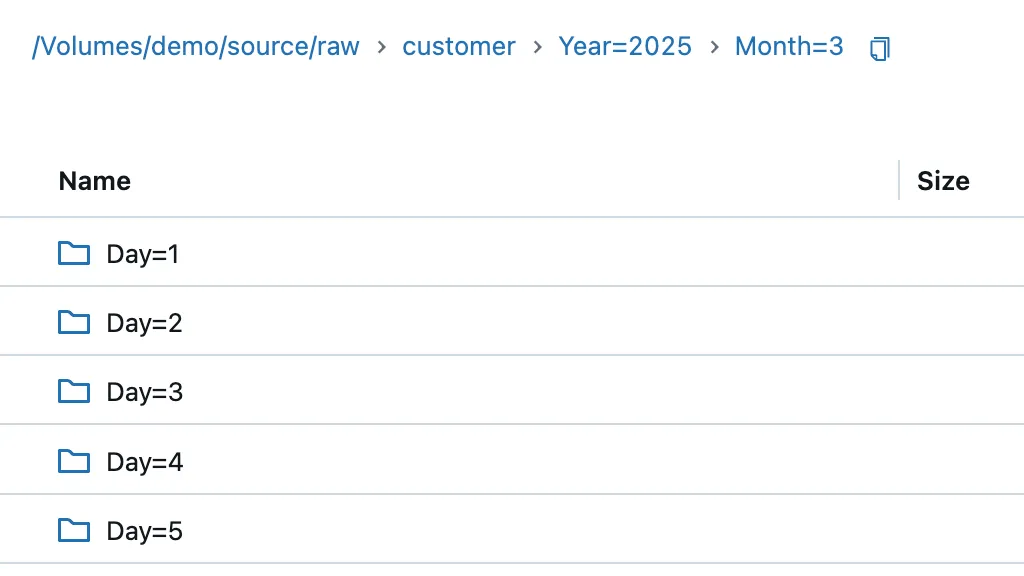Go to the customer breadcrumb

click(459, 46)
